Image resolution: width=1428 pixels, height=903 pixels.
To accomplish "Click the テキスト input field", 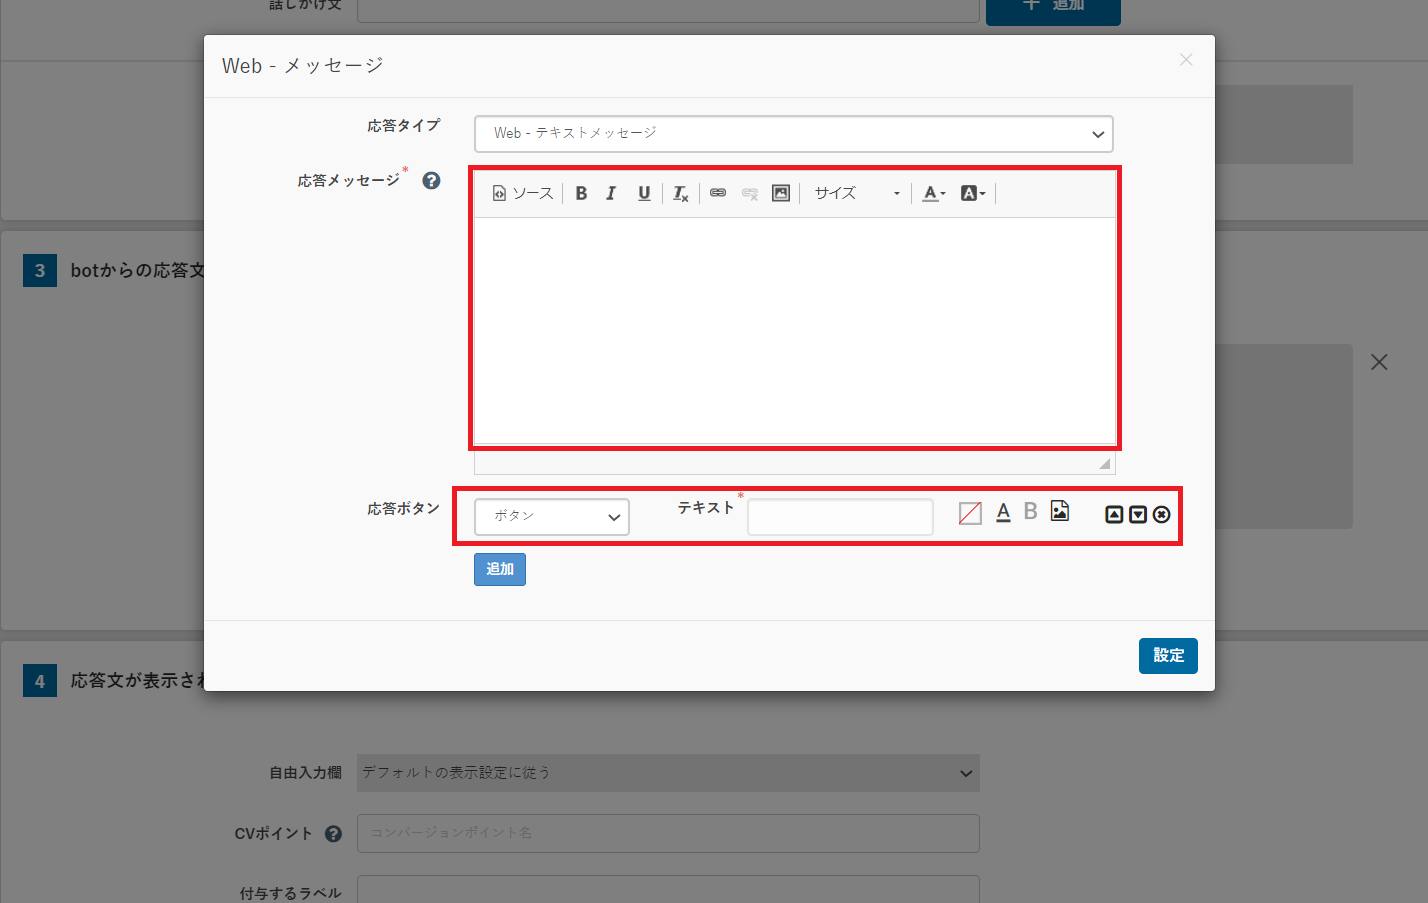I will [840, 517].
